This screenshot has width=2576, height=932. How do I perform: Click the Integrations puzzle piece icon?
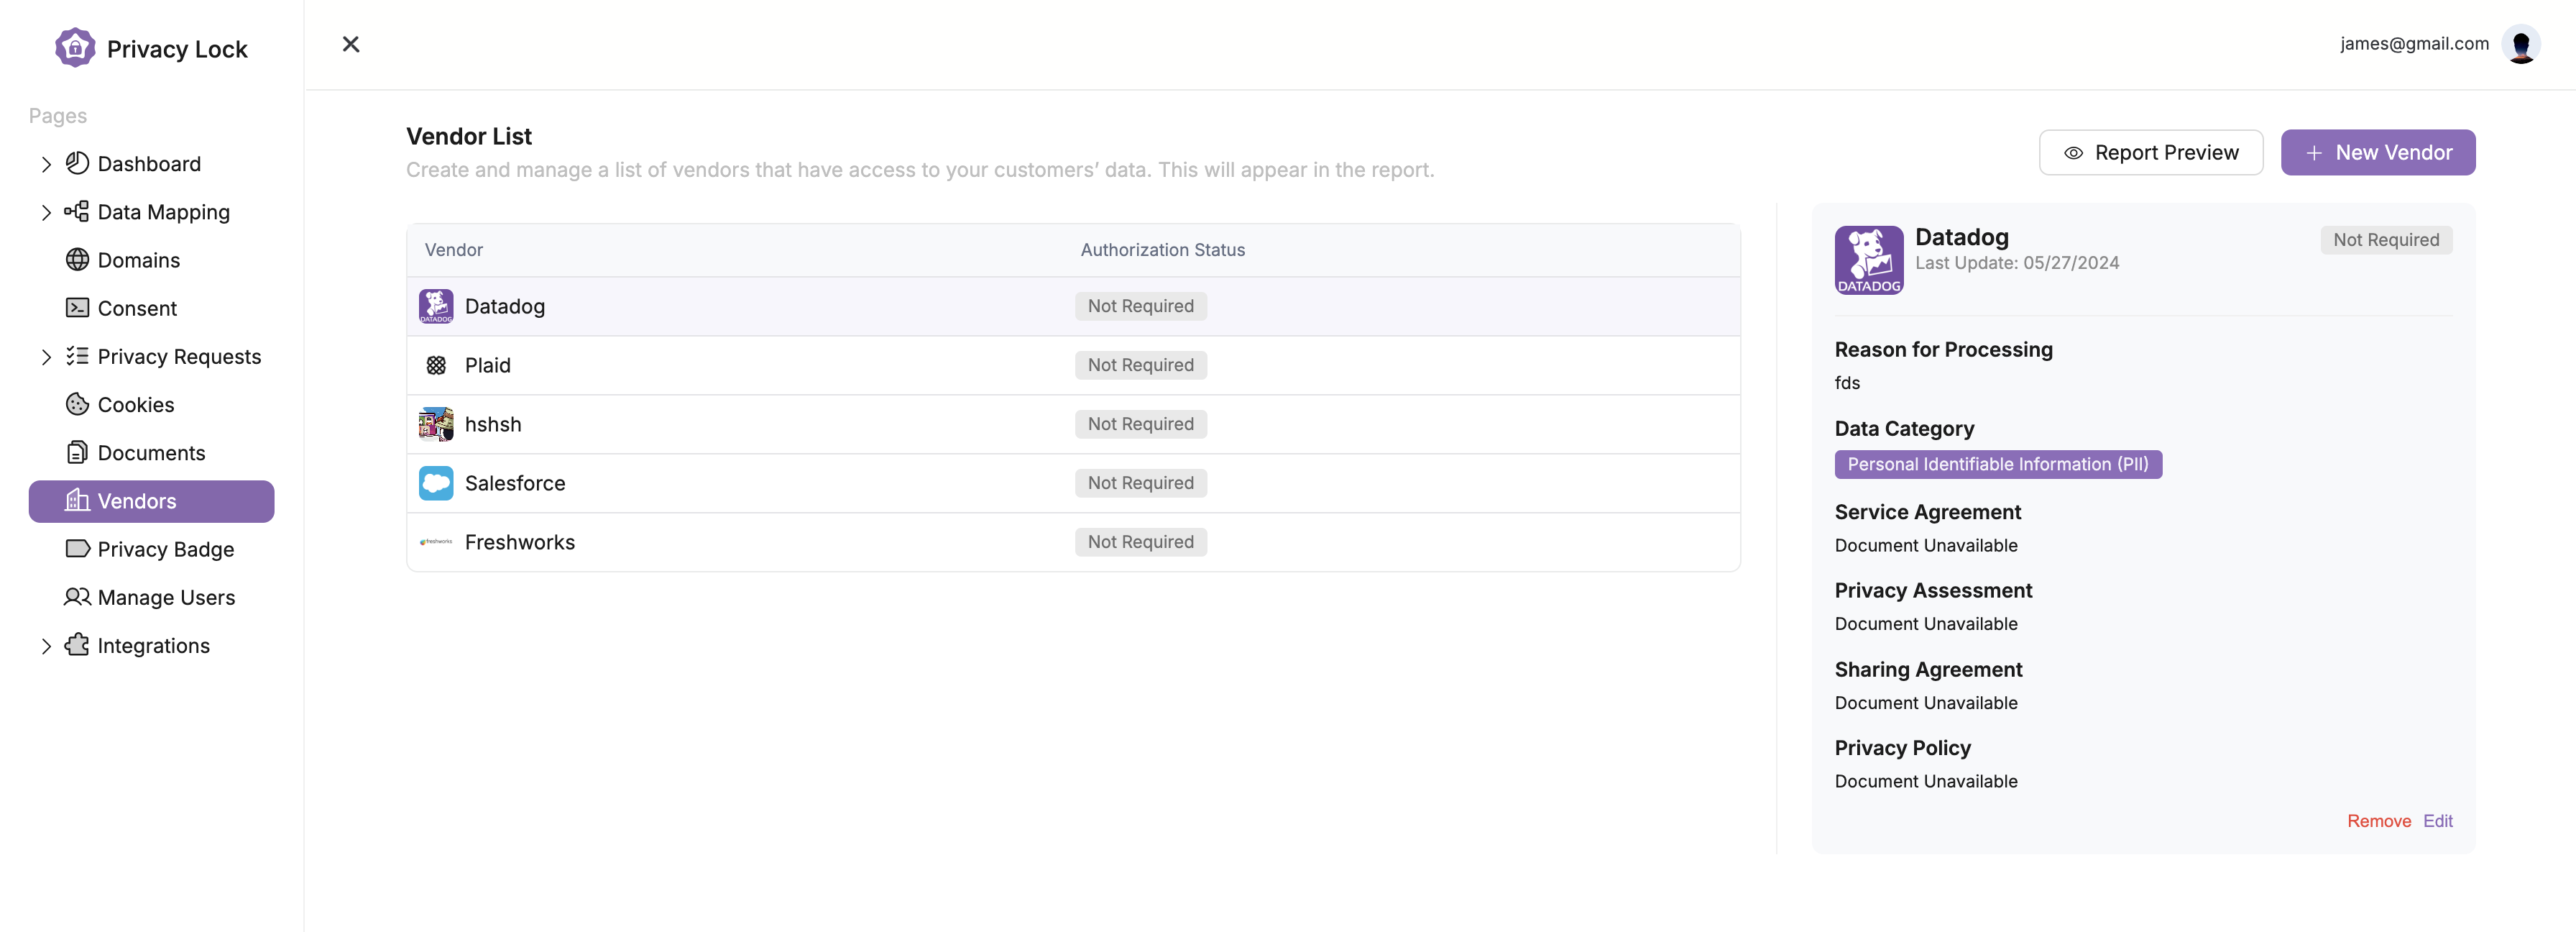[77, 645]
